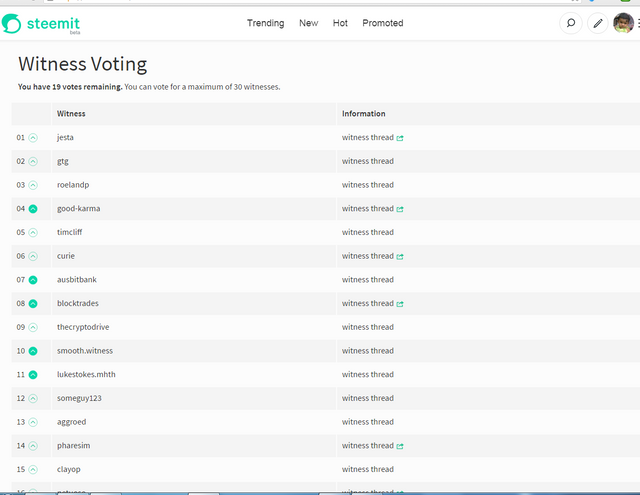The height and width of the screenshot is (495, 640).
Task: Go to the New posts tab
Action: point(308,23)
